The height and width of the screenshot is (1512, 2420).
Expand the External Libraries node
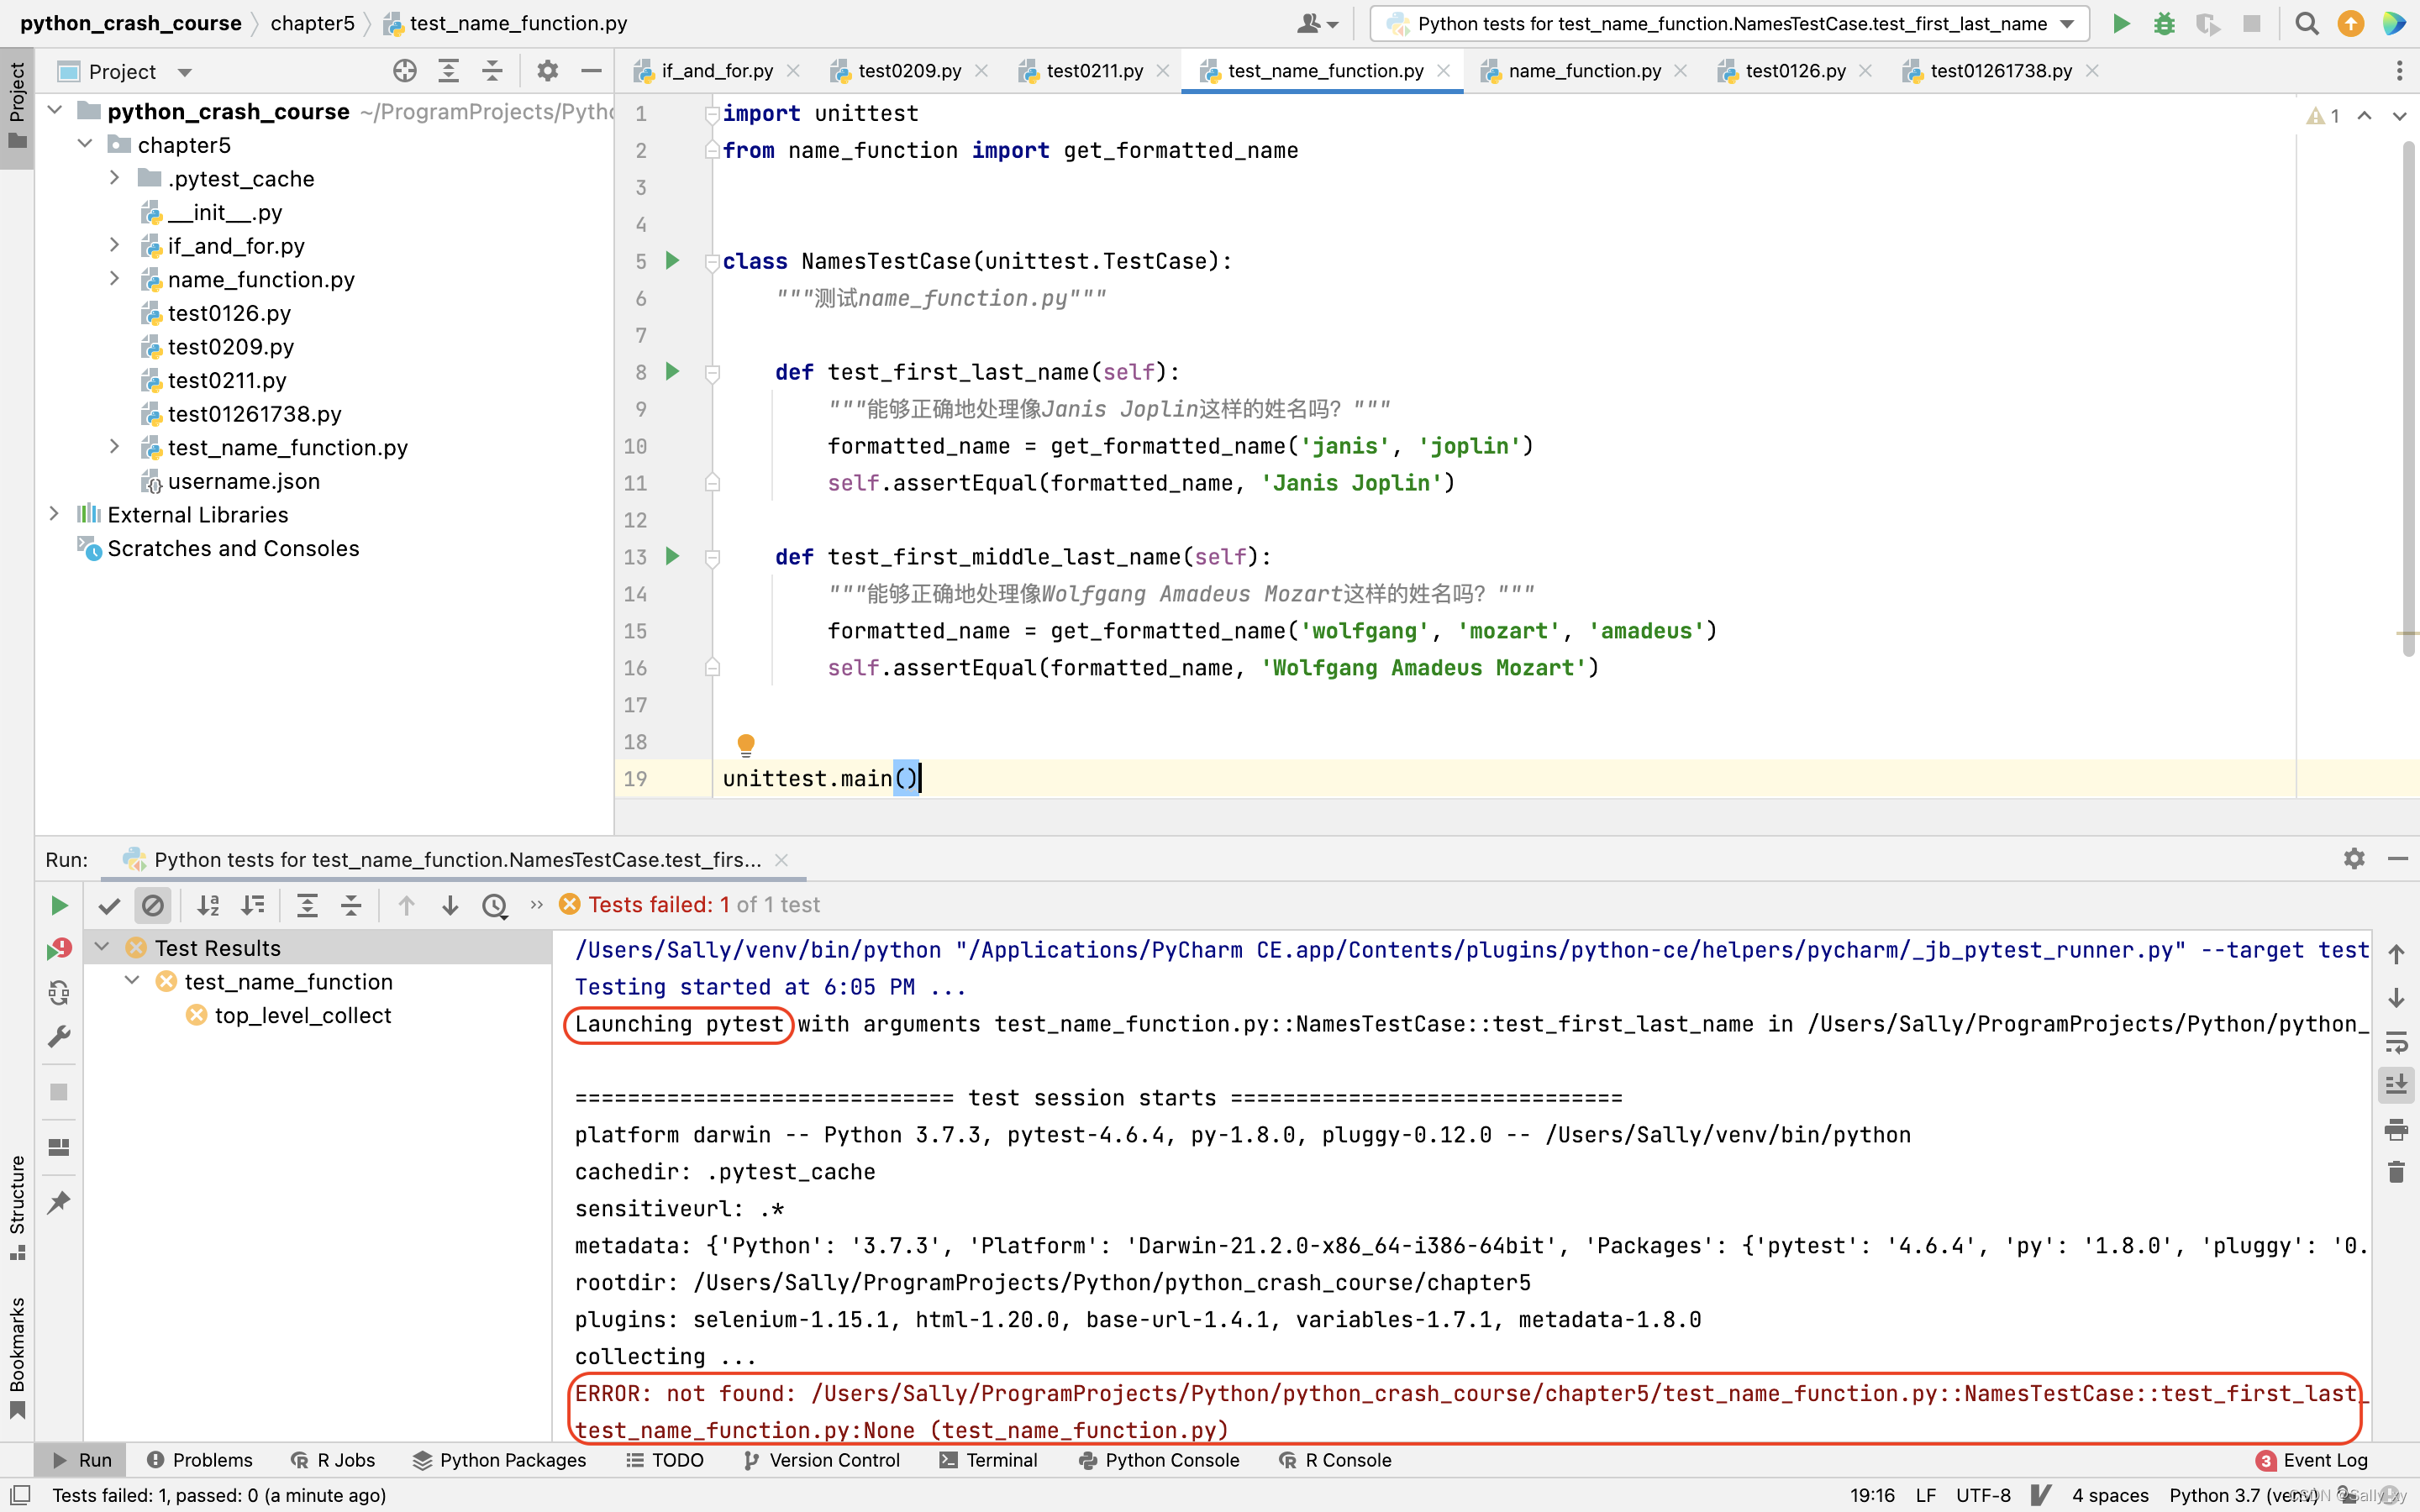coord(55,514)
